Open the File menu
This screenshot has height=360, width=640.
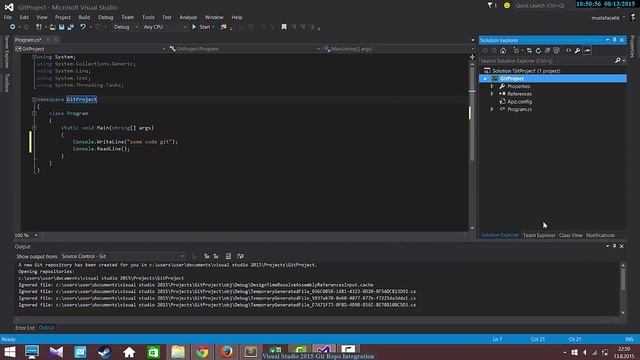tap(8, 17)
